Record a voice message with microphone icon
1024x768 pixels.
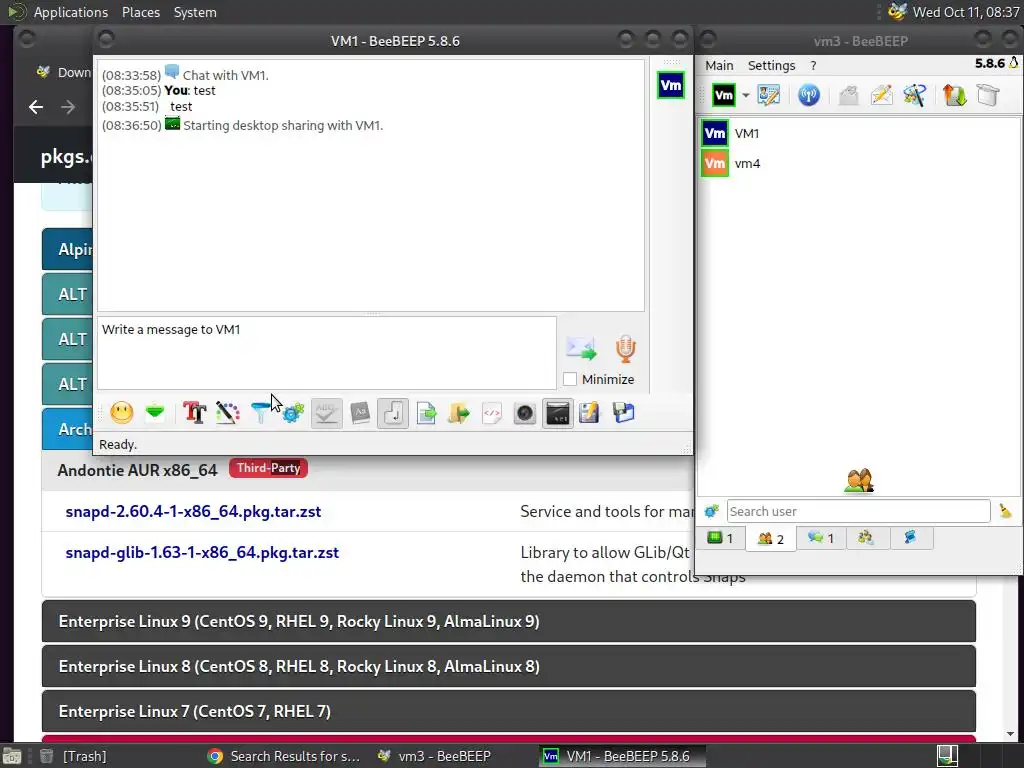[x=626, y=348]
